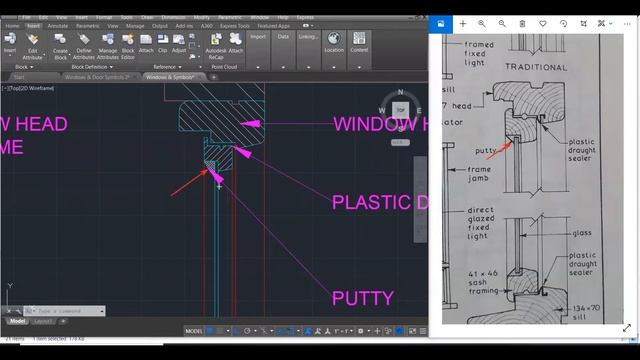640x360 pixels.
Task: Zoom in on the photo in Photos app
Action: tap(482, 24)
